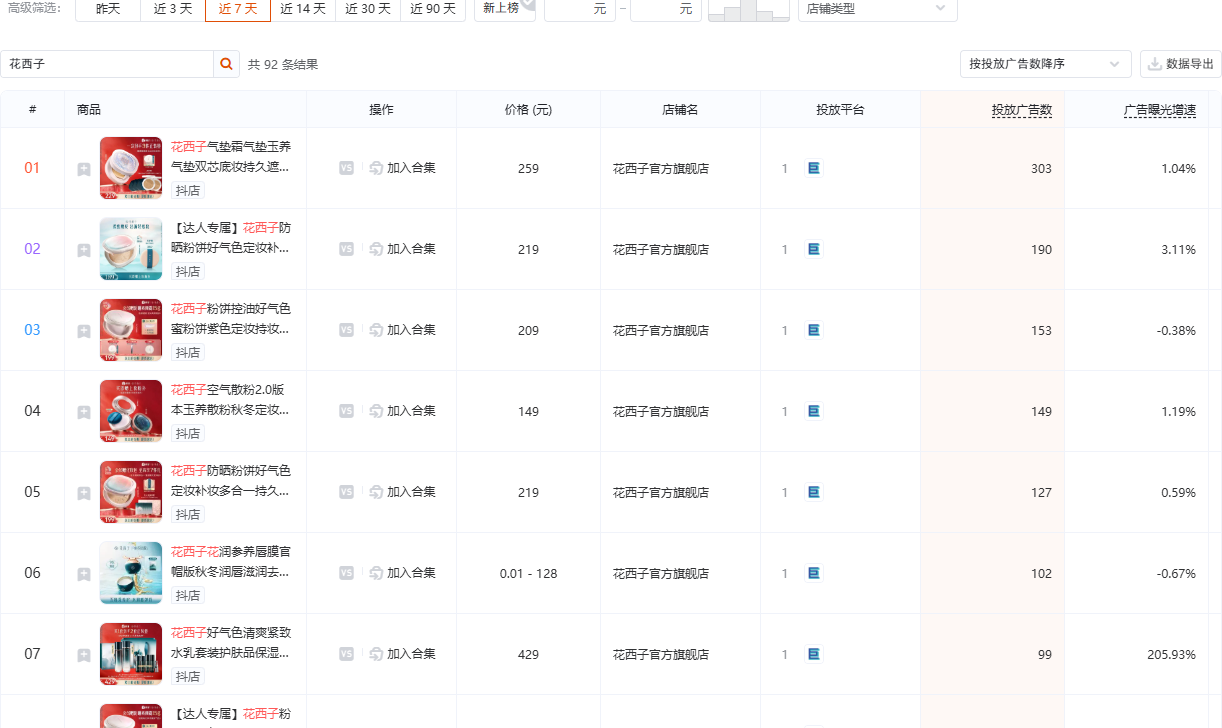Image resolution: width=1222 pixels, height=728 pixels.
Task: Toggle the 新上榜 filter checkbox
Action: (x=505, y=8)
